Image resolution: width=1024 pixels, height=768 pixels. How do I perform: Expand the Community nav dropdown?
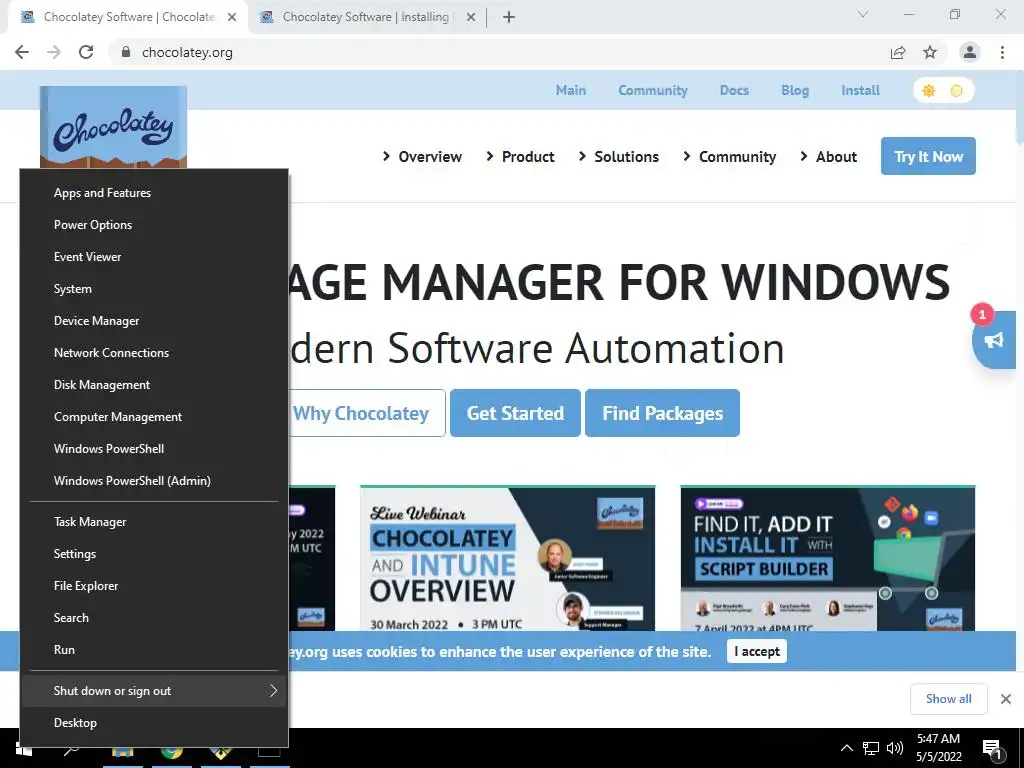(x=729, y=157)
